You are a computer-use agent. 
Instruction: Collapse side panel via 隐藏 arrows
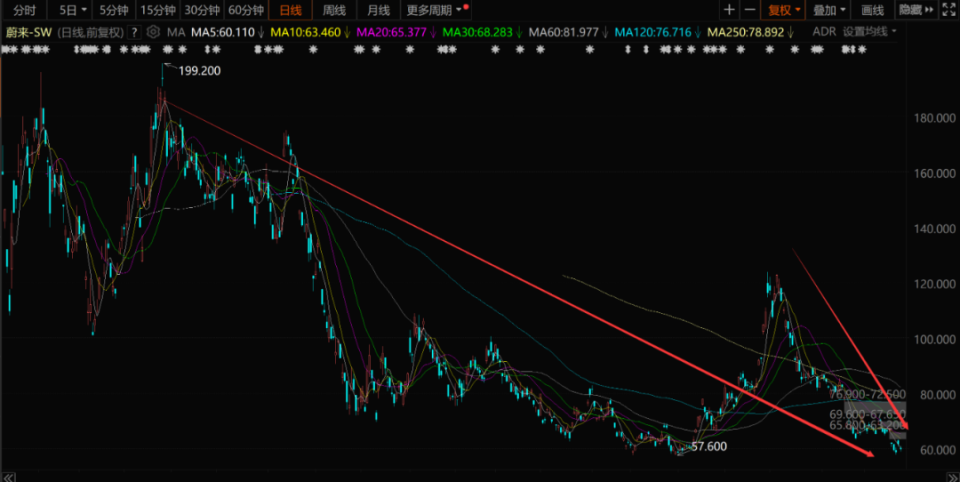[916, 10]
